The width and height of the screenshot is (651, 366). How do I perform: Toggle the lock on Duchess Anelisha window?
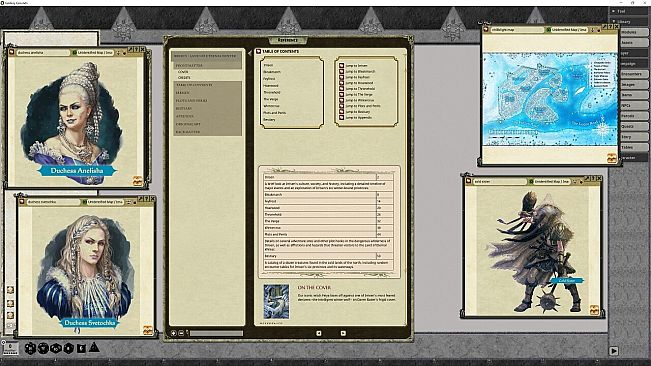tap(125, 53)
